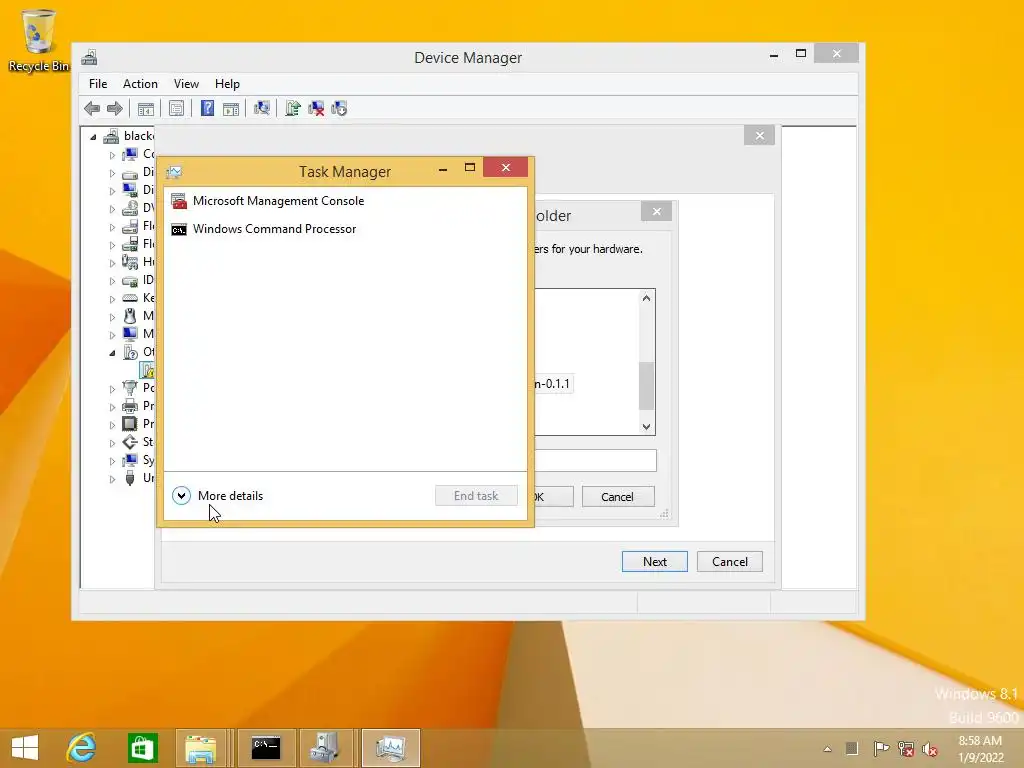Click Update Driver Software green-arrow icon

pyautogui.click(x=293, y=108)
